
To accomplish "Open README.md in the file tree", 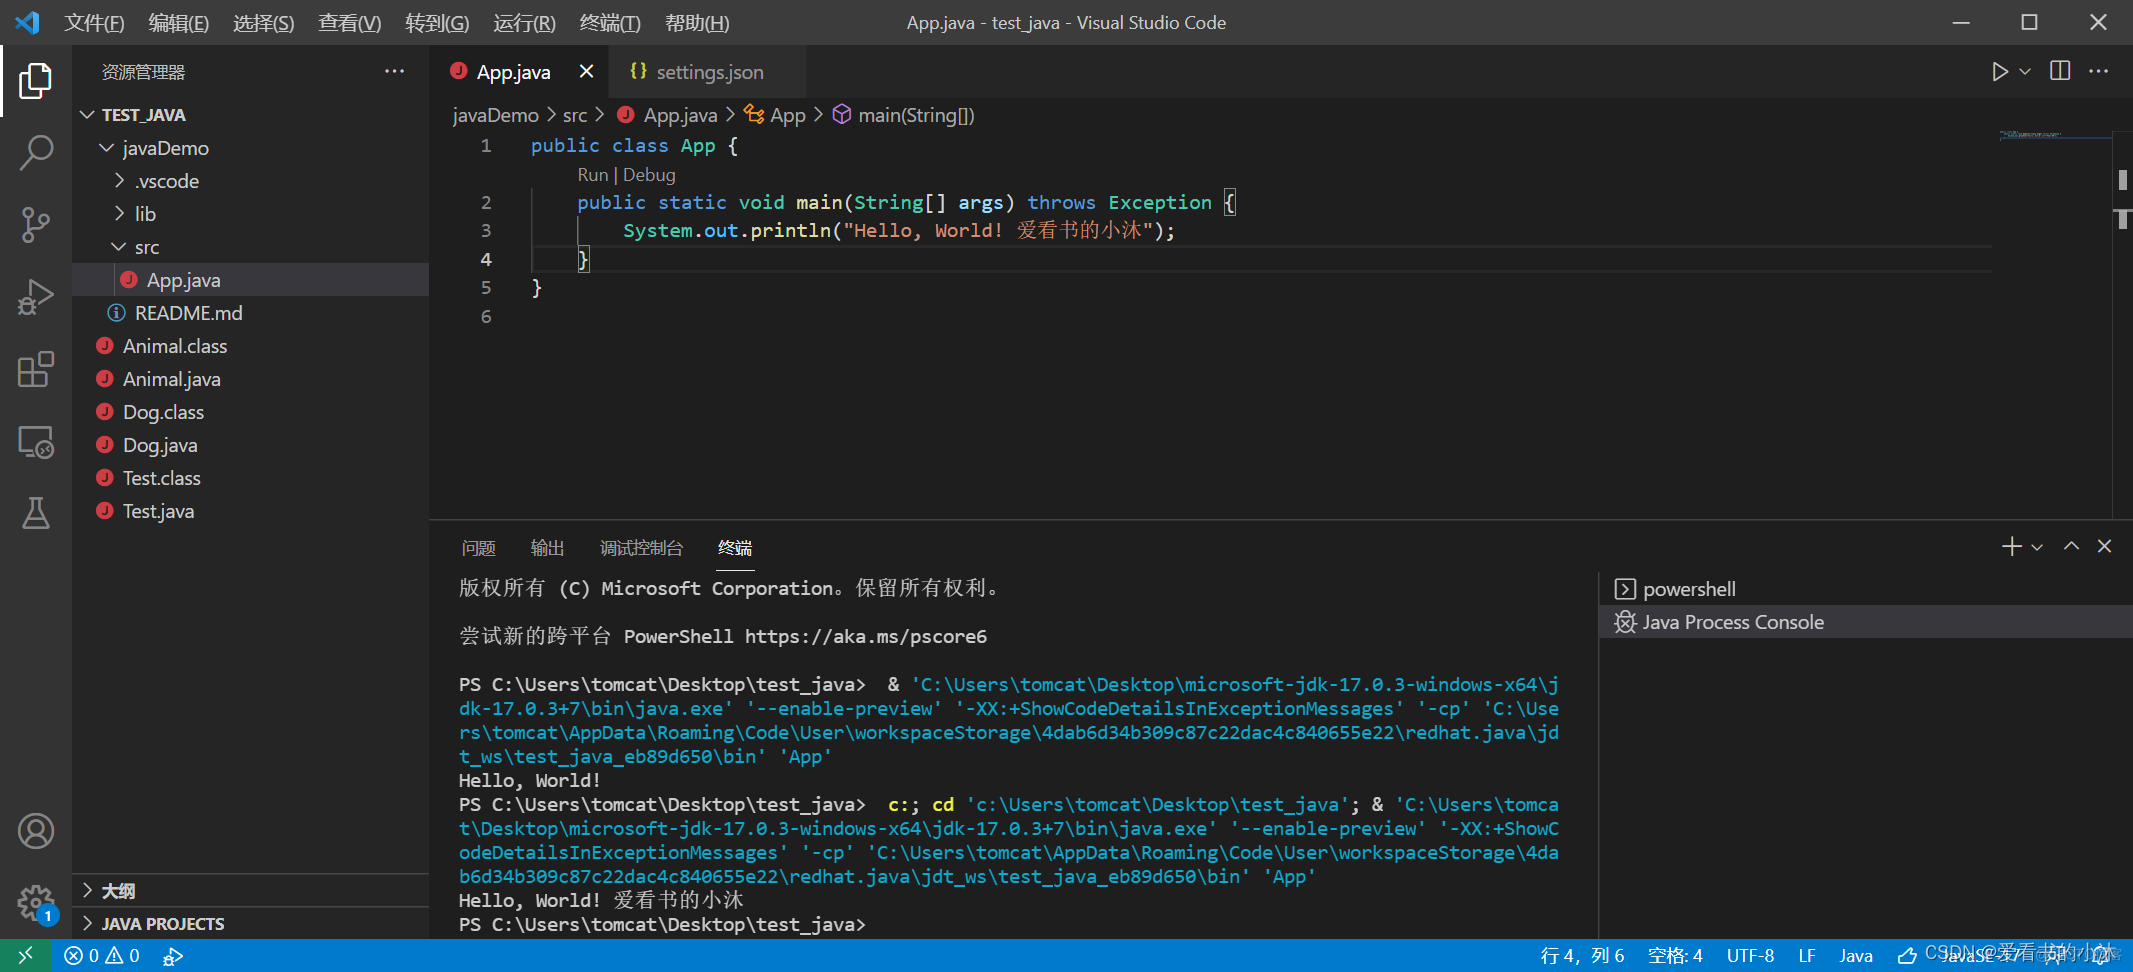I will (x=250, y=313).
